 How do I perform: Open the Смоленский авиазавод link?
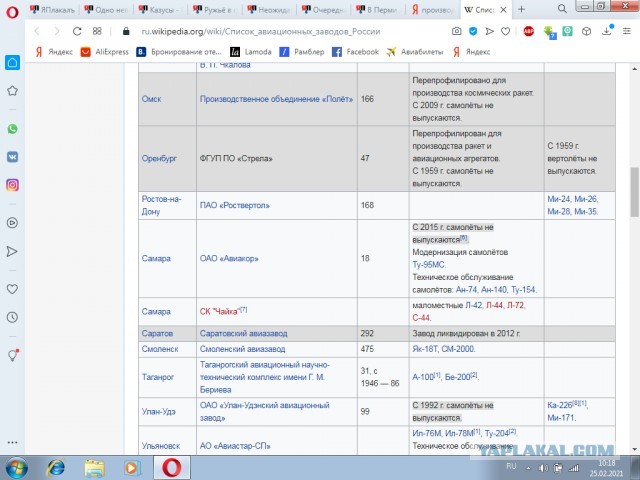[x=242, y=349]
